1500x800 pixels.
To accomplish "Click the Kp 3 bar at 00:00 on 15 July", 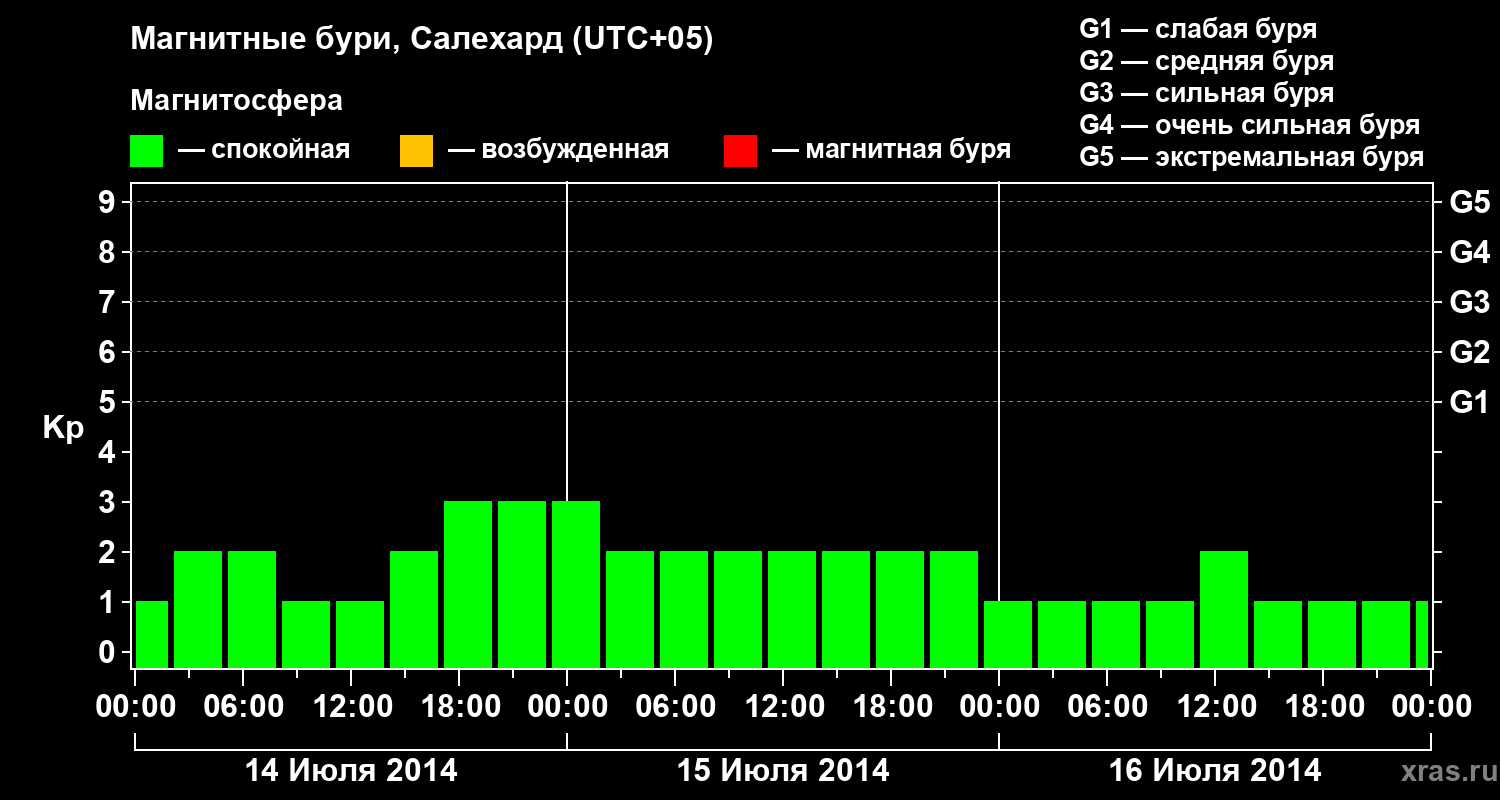I will [576, 584].
